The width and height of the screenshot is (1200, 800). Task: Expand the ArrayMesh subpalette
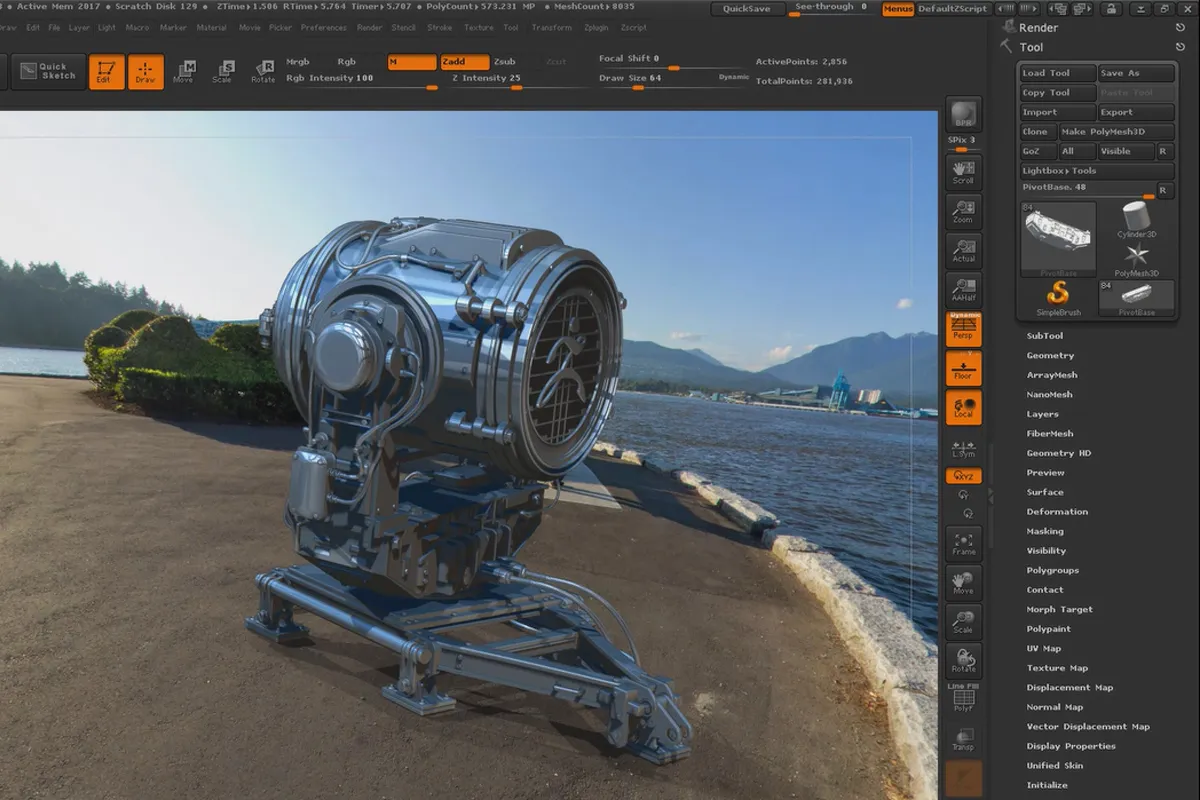[1052, 375]
